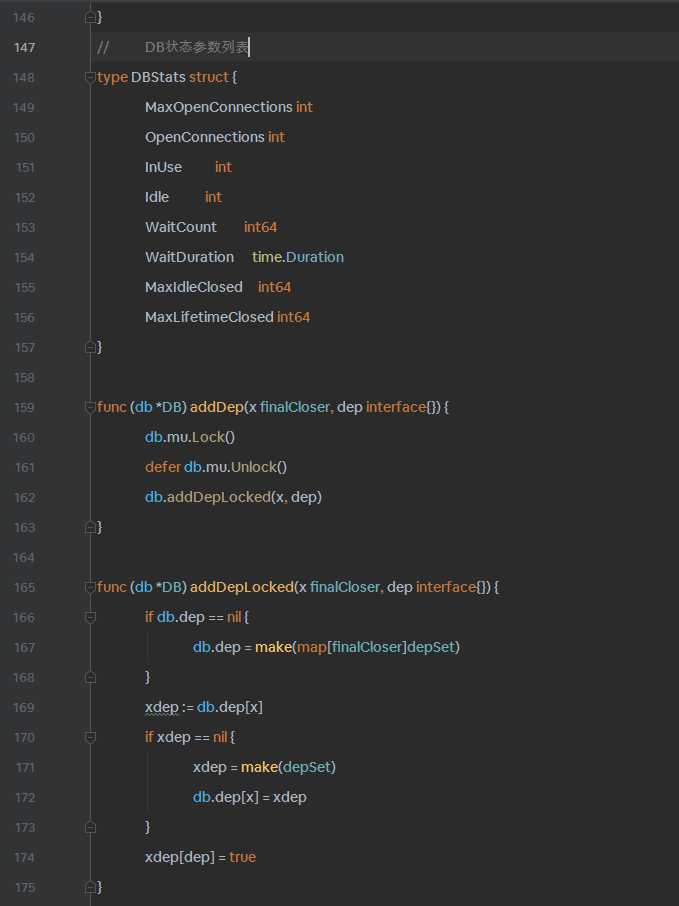
Task: Click the DB状态参数列表 comment
Action: click(x=196, y=47)
